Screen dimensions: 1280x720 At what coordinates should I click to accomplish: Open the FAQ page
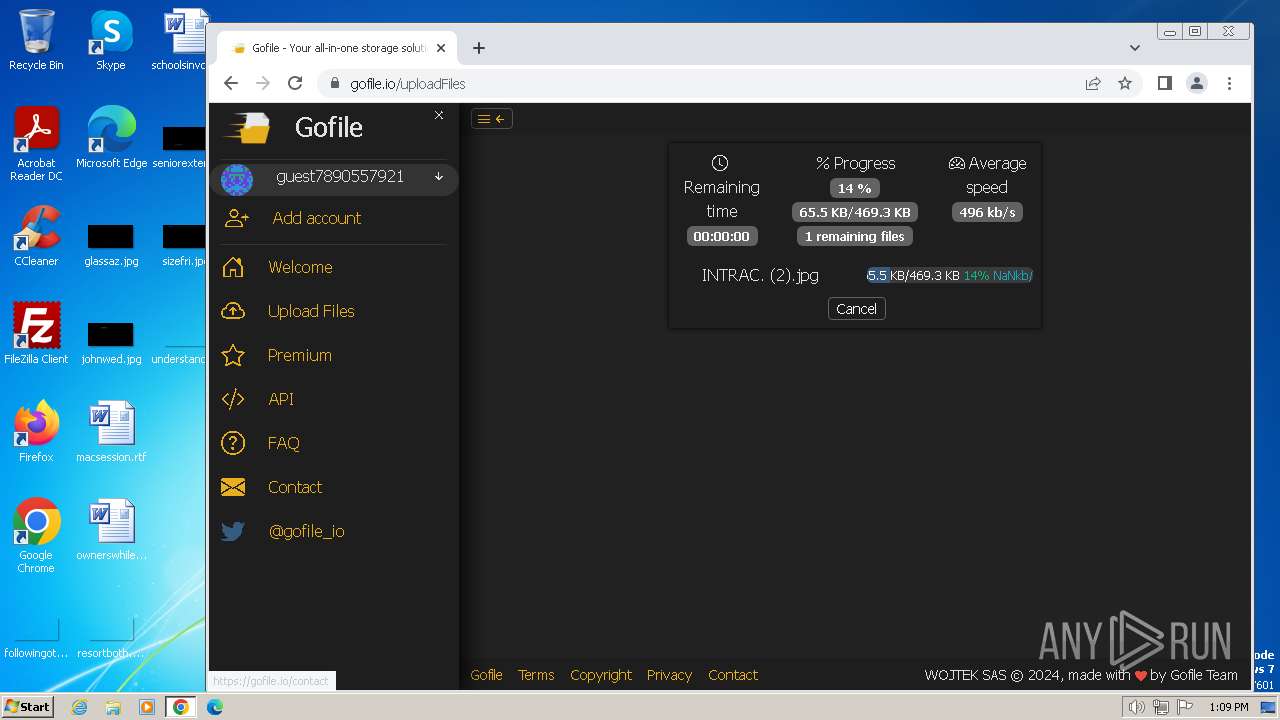283,443
